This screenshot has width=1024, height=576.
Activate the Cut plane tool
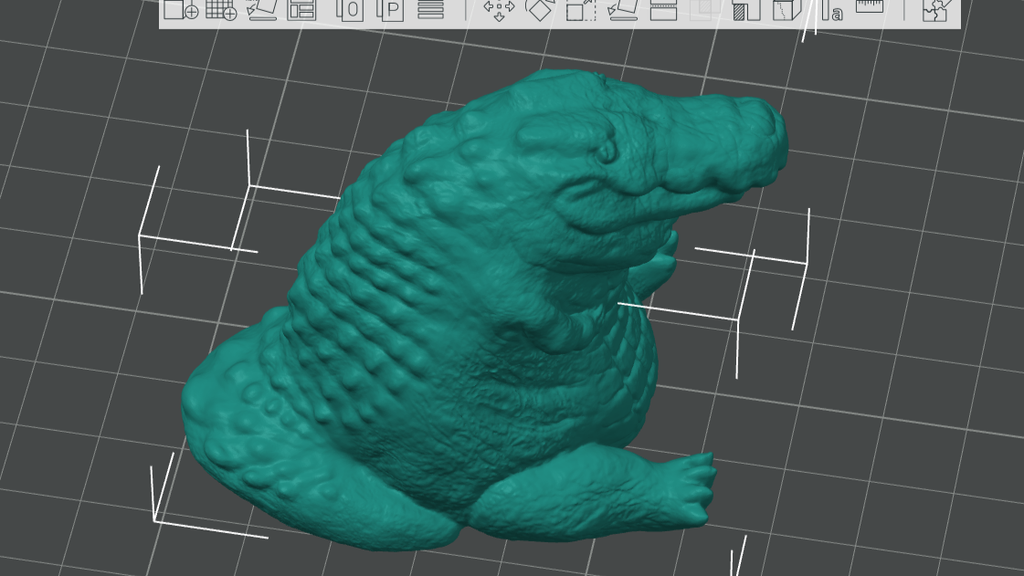tap(664, 10)
